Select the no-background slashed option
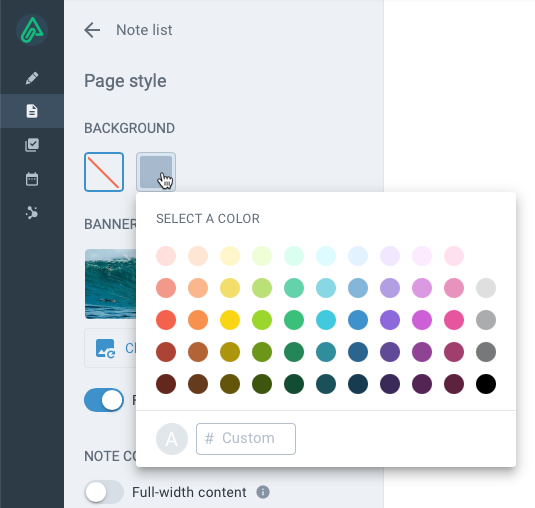535x508 pixels. pyautogui.click(x=104, y=172)
